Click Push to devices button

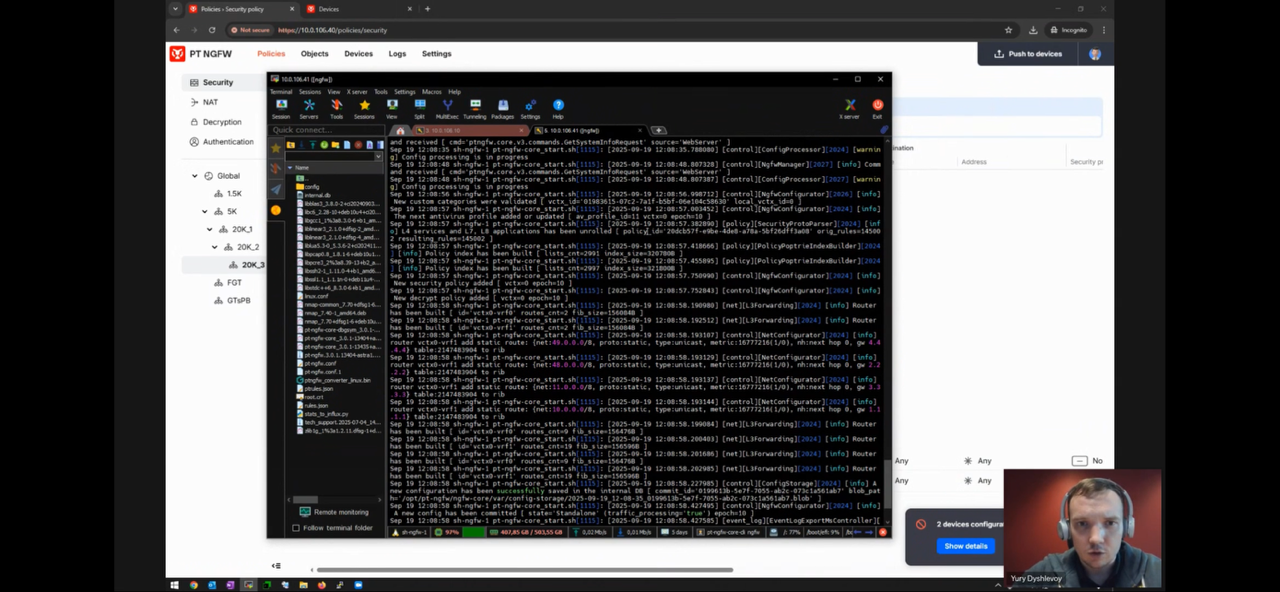pyautogui.click(x=1028, y=54)
